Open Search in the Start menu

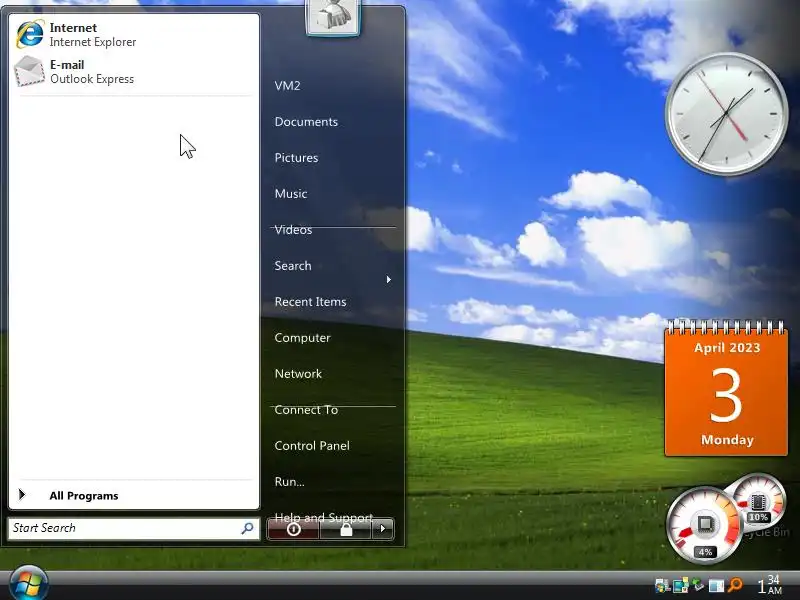point(293,266)
